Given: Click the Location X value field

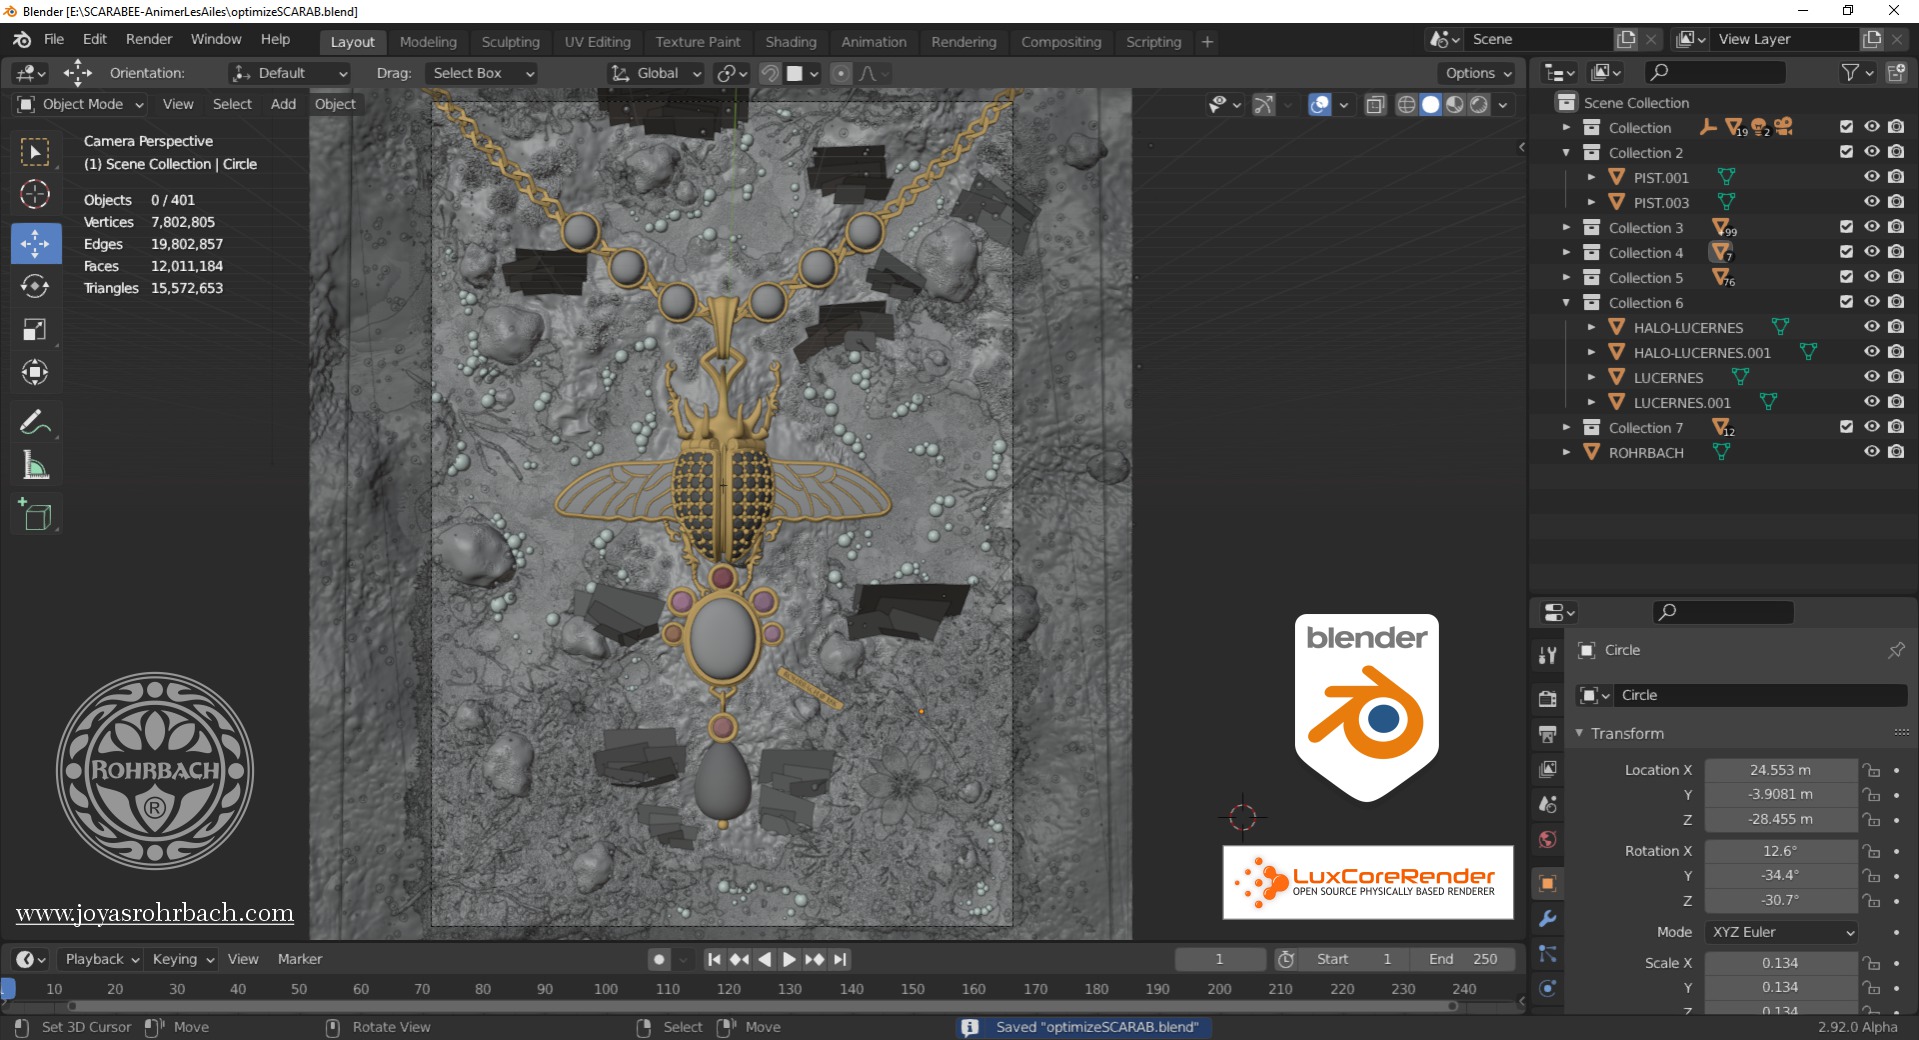Looking at the screenshot, I should pyautogui.click(x=1780, y=770).
